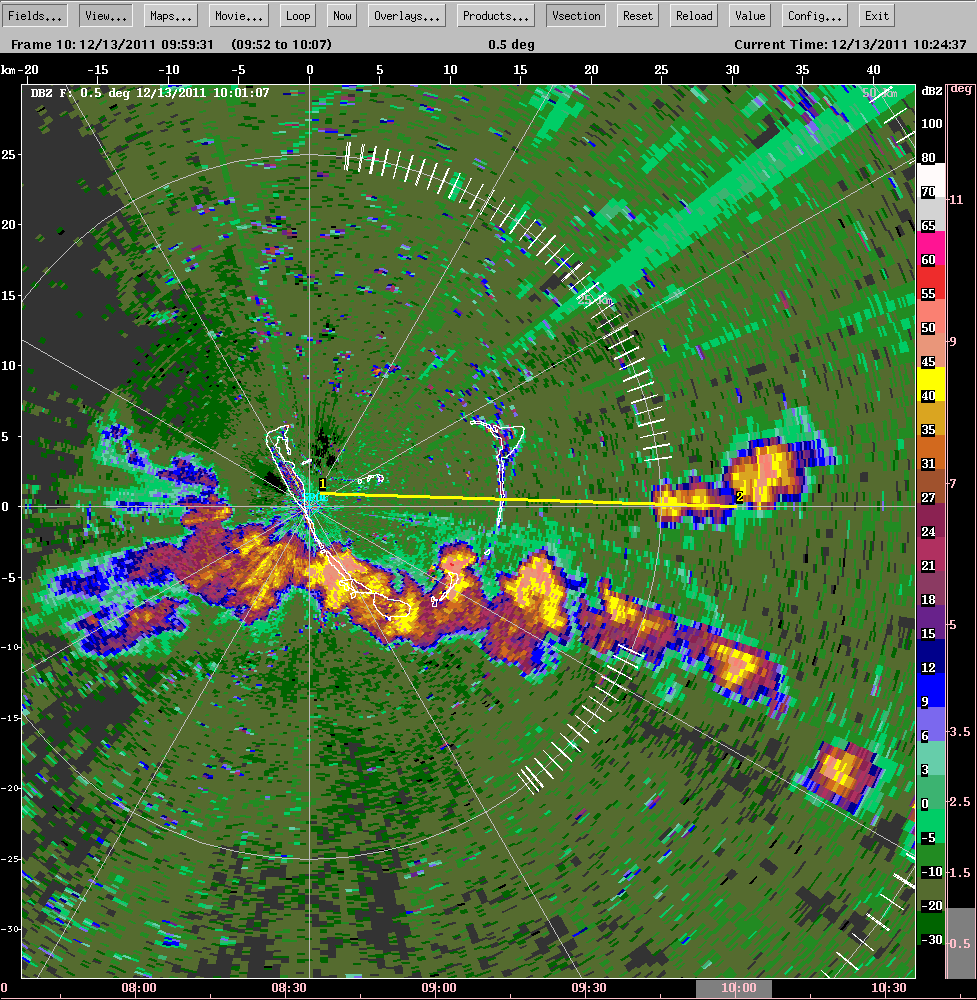This screenshot has height=1000, width=977.
Task: Toggle the radar animation Loop
Action: tap(297, 15)
